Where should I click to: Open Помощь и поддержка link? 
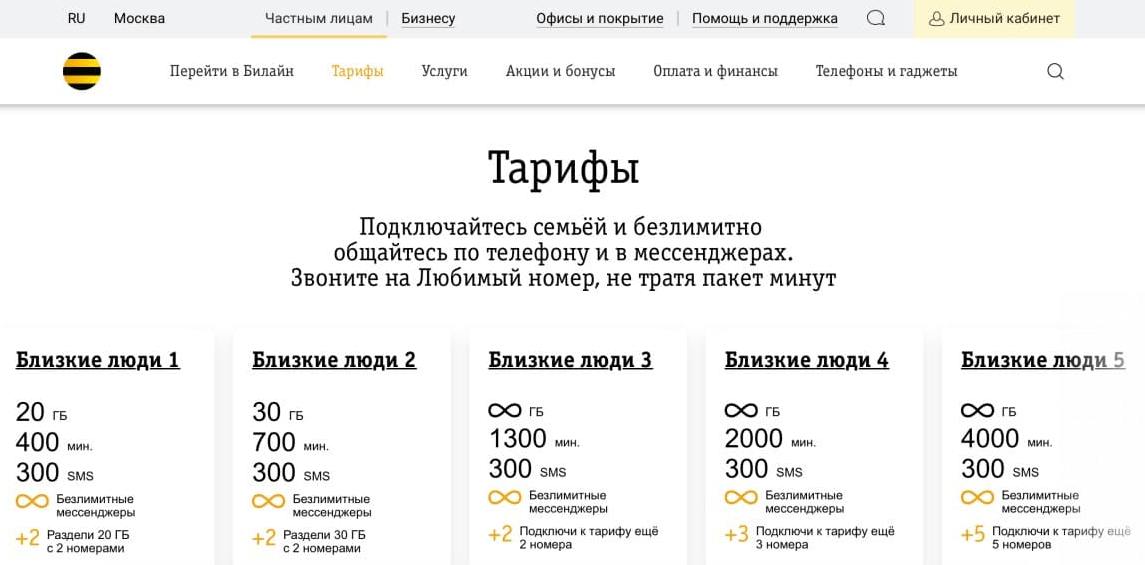[765, 19]
